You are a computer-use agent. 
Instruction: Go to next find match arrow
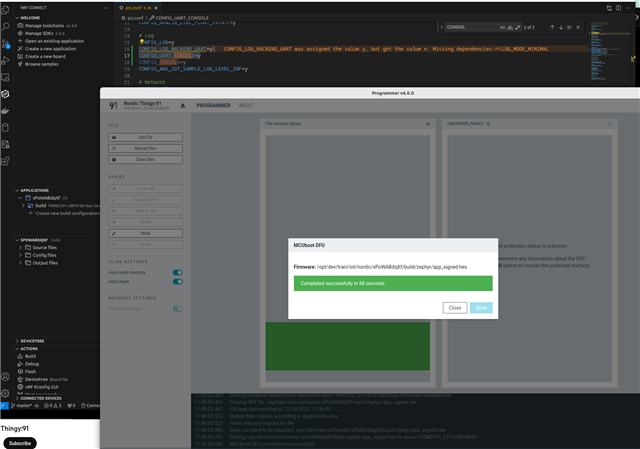[561, 27]
